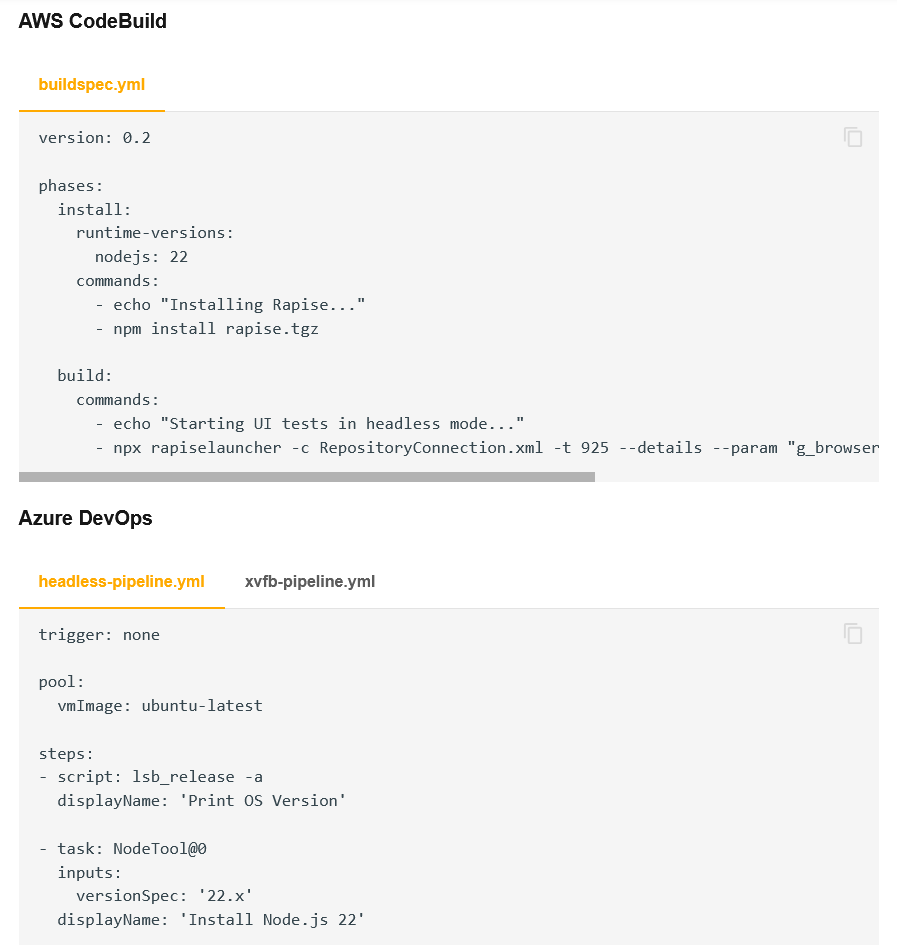
Task: Click the empty scrollbar track right of thumb
Action: tap(736, 477)
